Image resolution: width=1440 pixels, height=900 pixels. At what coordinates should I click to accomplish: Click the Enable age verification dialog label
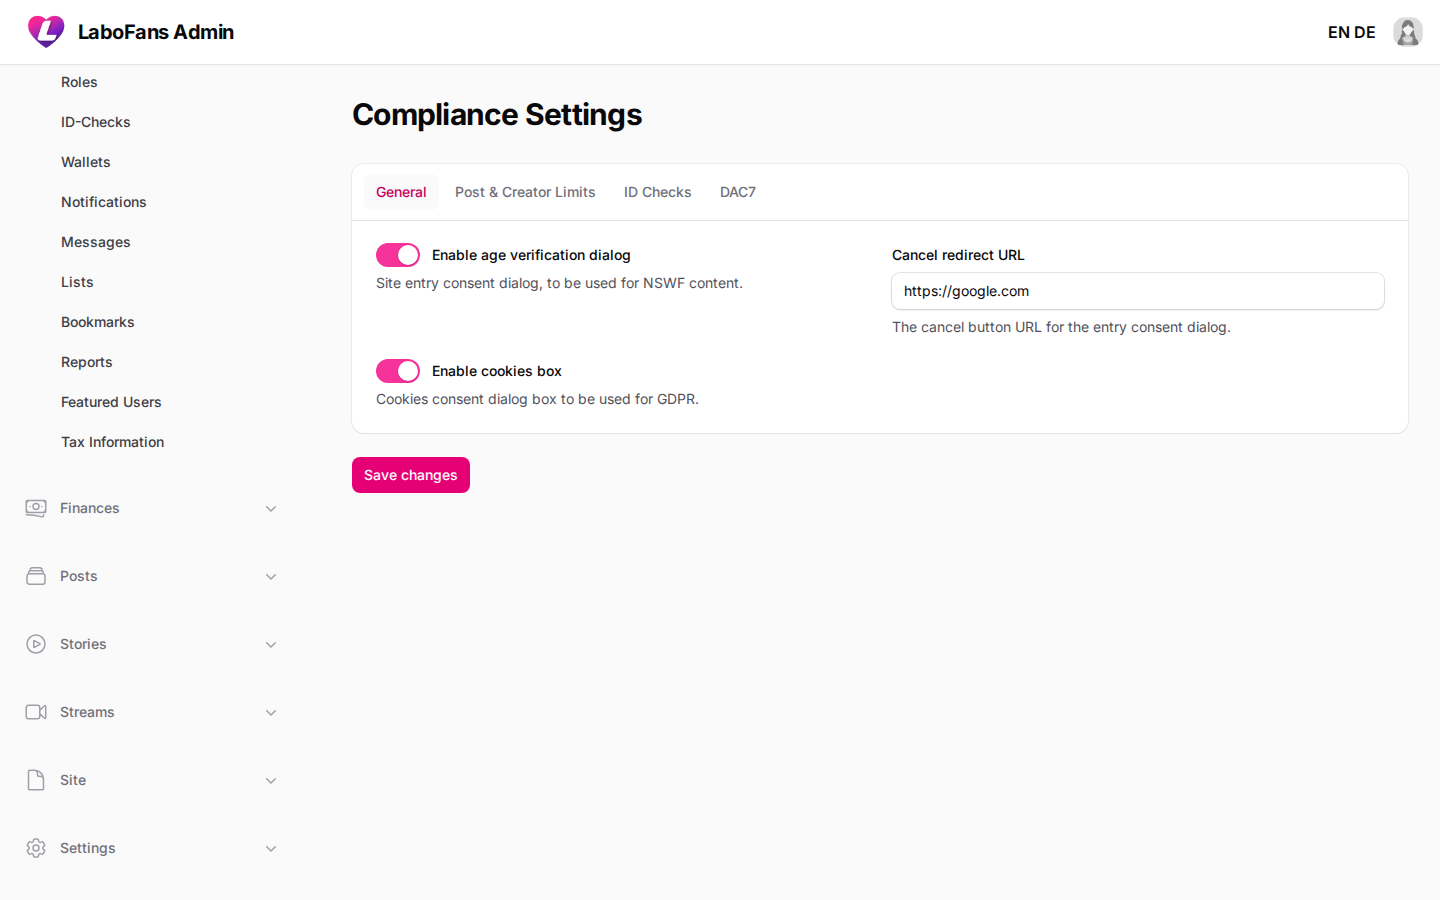(531, 255)
